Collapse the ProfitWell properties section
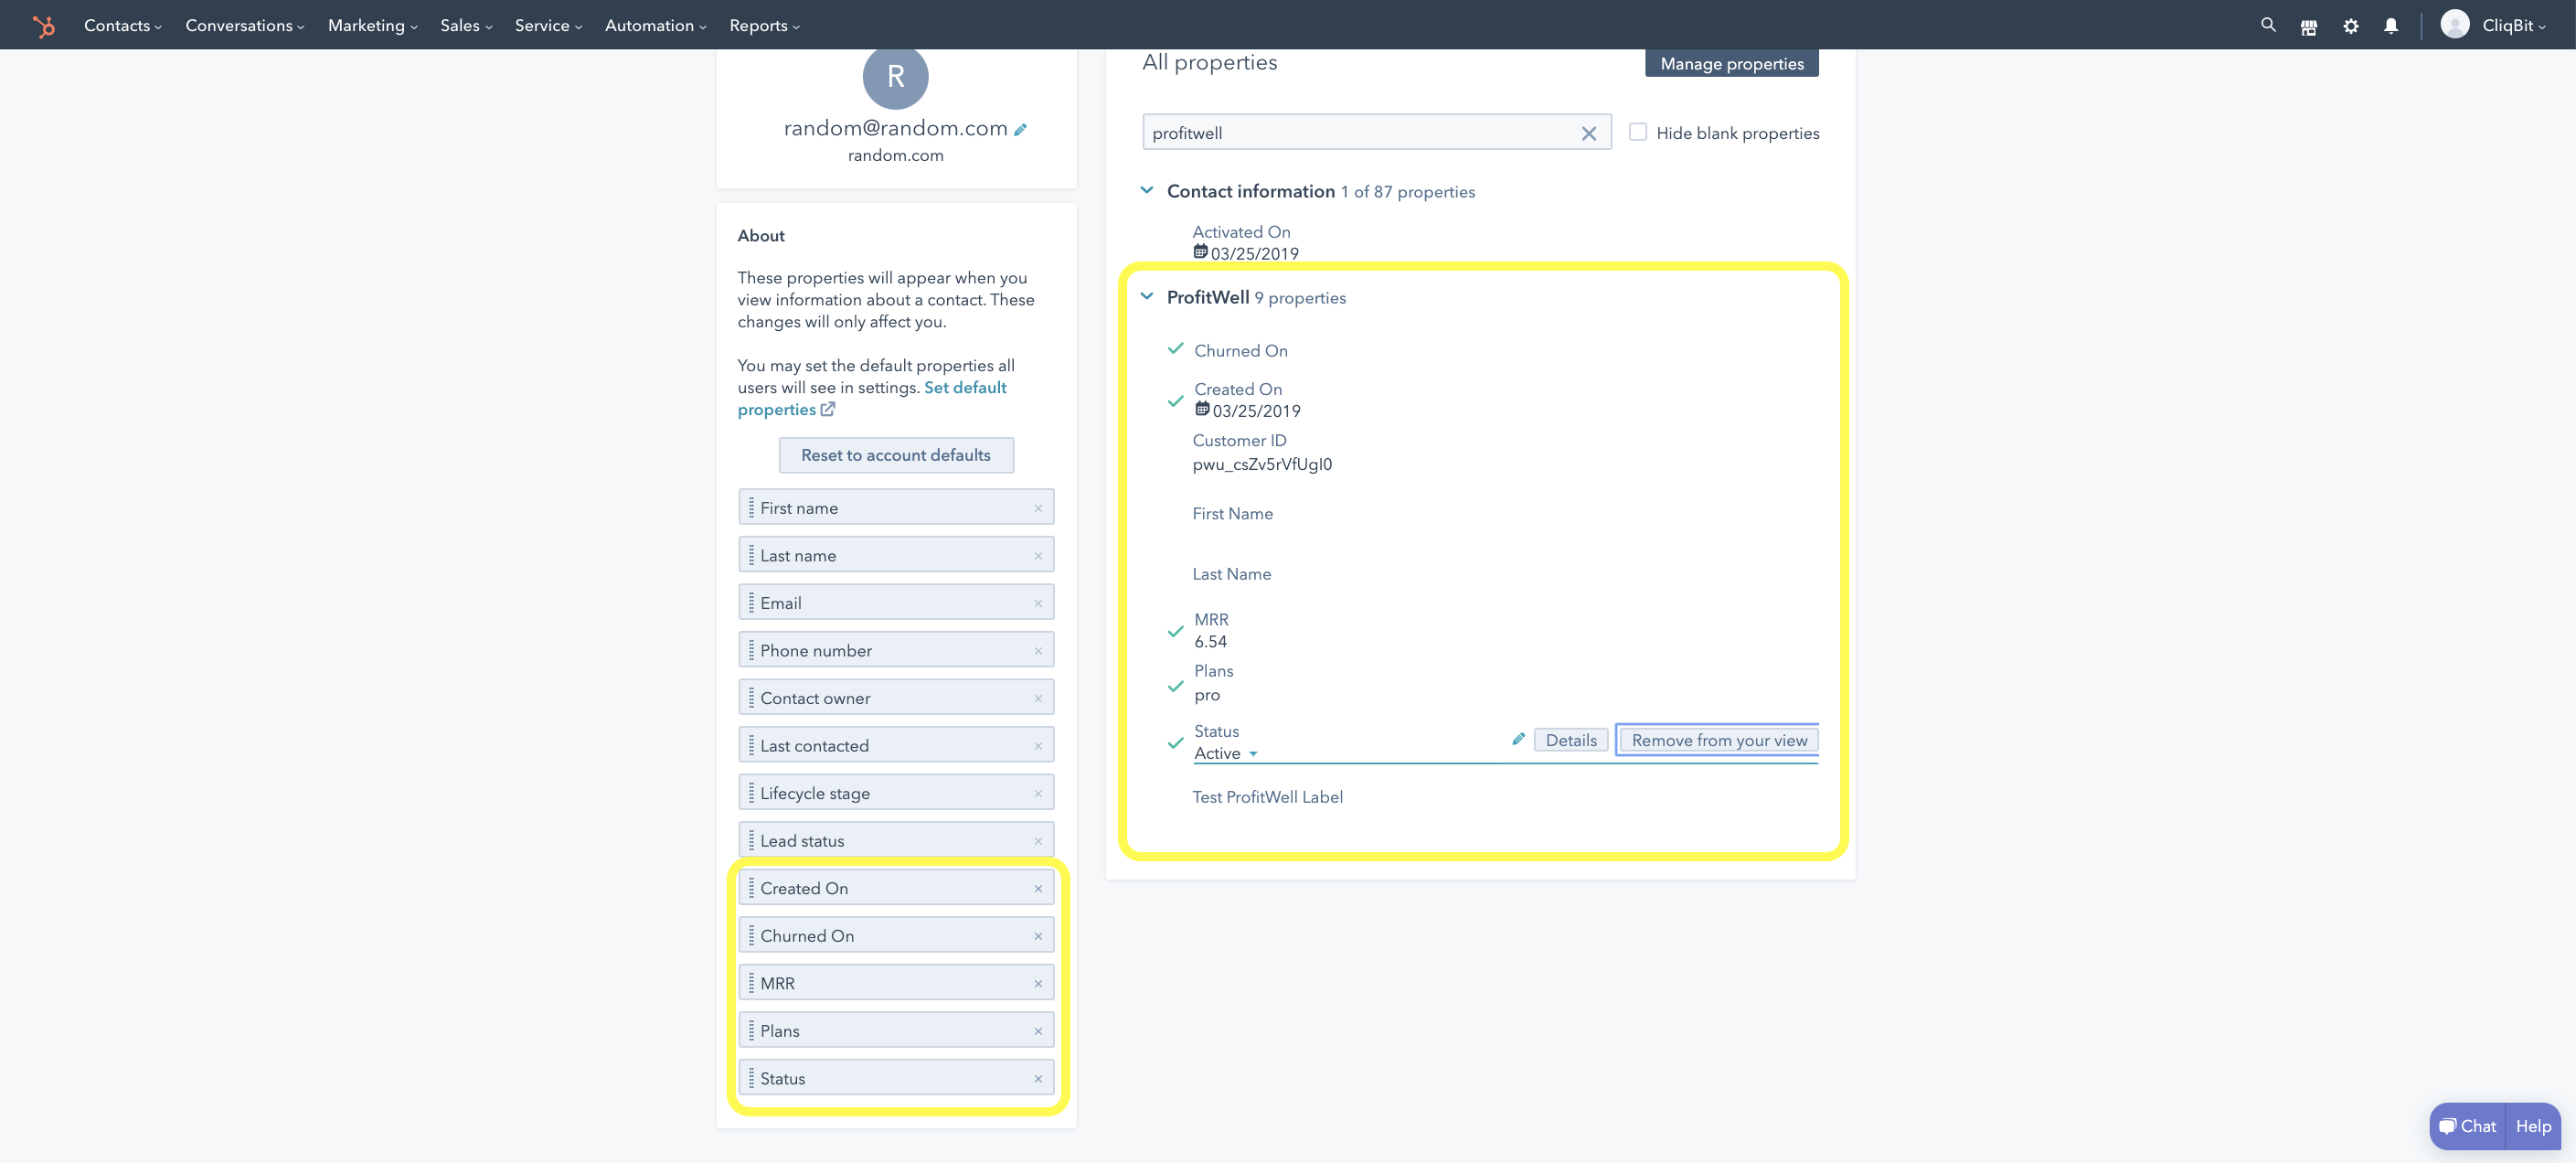The image size is (2576, 1163). (x=1147, y=296)
